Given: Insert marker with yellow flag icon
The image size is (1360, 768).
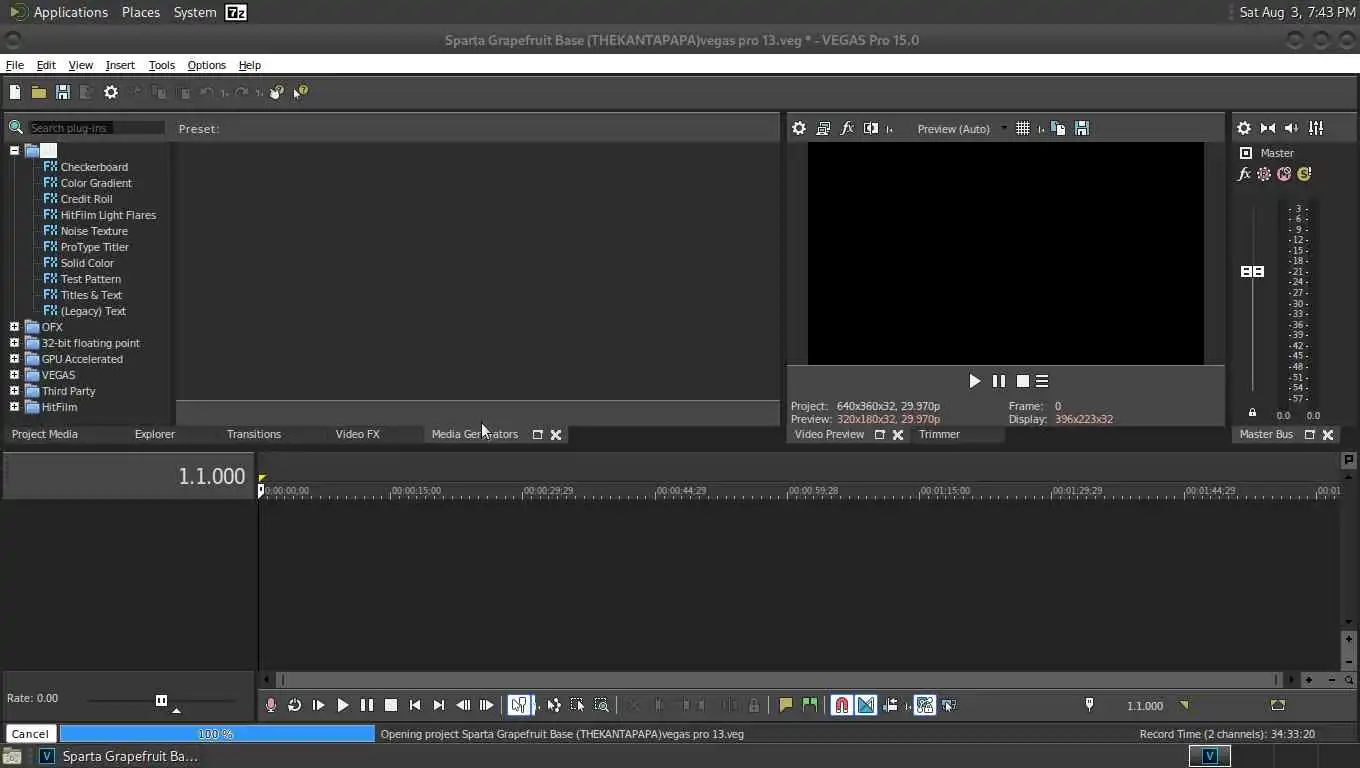Looking at the screenshot, I should (786, 705).
